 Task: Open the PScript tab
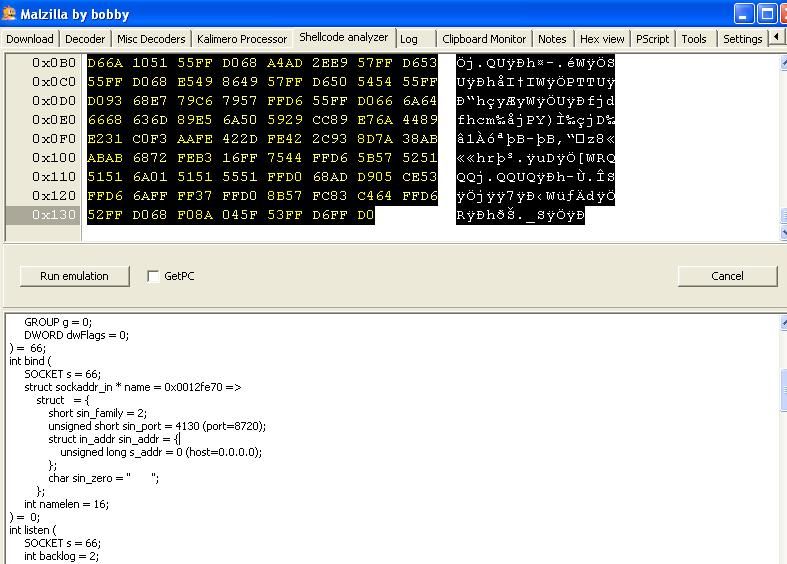(652, 39)
